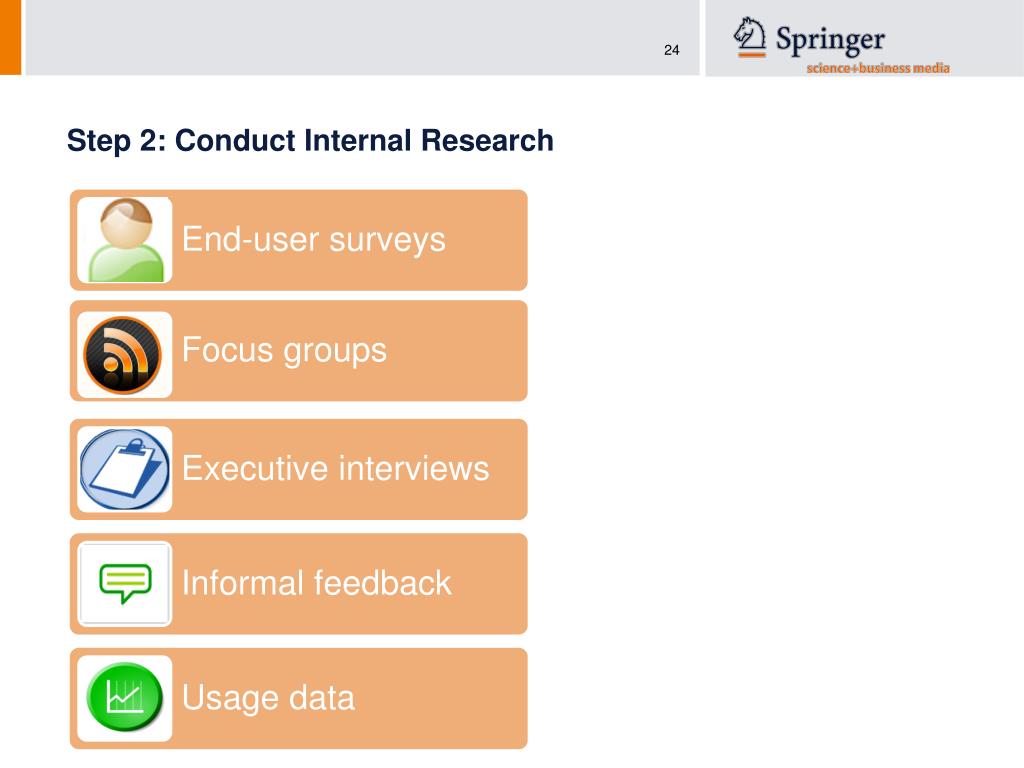The image size is (1024, 768).
Task: Click the orange accent bar at top-left corner
Action: (x=10, y=37)
